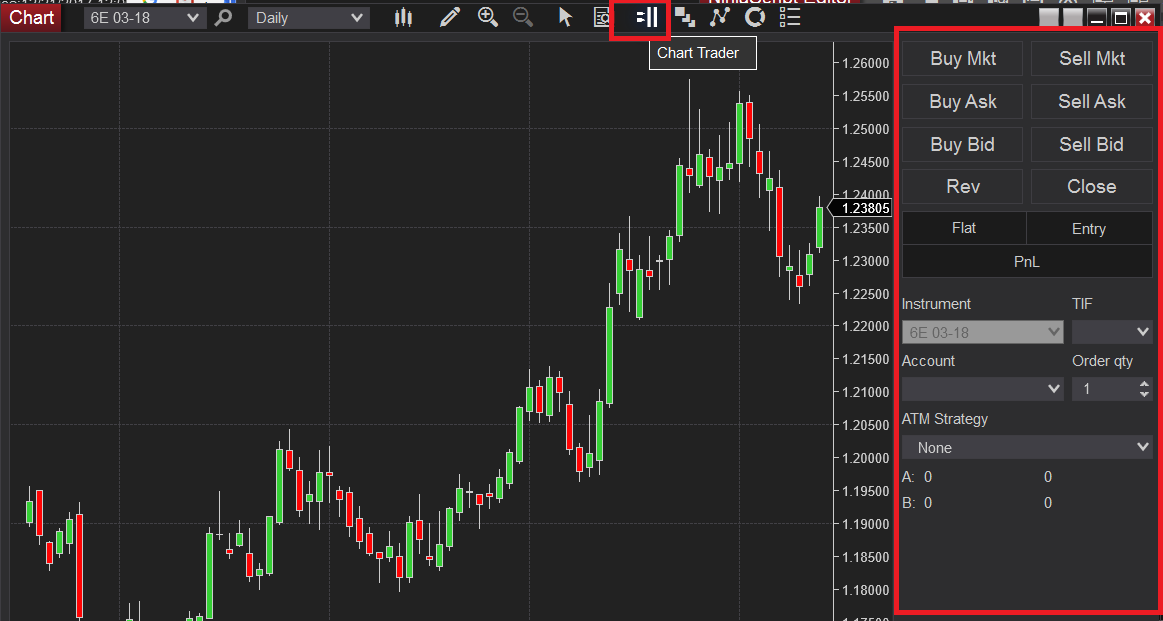
Task: Click the 1.23805 current price marker
Action: point(859,209)
